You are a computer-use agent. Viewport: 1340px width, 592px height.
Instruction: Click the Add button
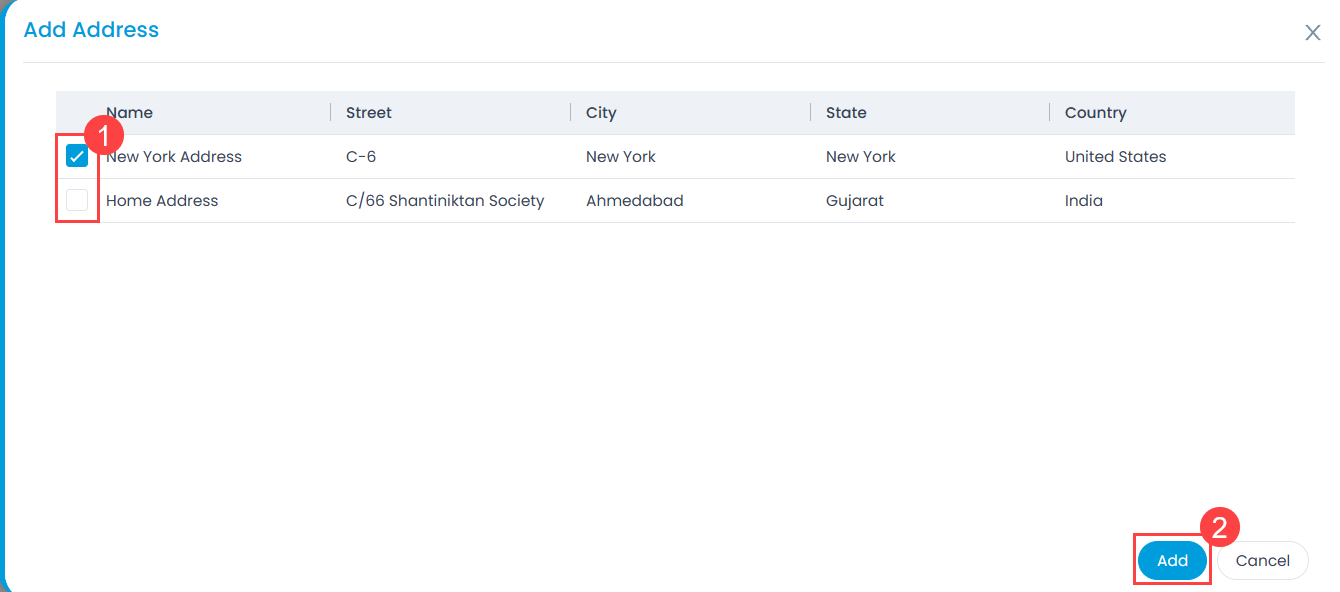pyautogui.click(x=1172, y=561)
